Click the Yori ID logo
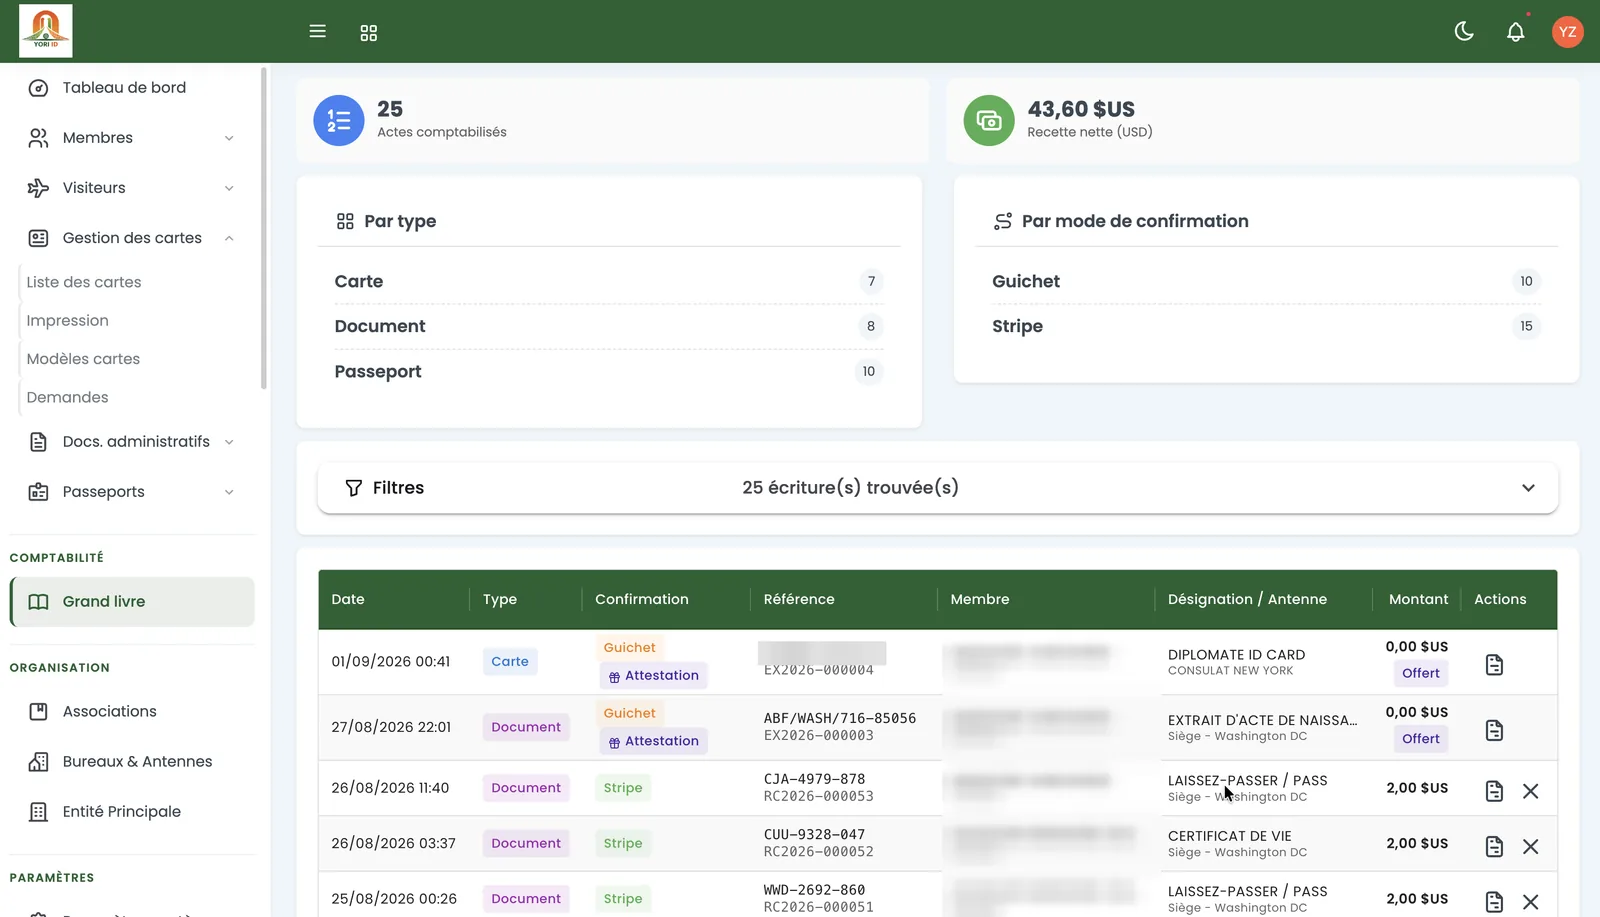 (46, 30)
